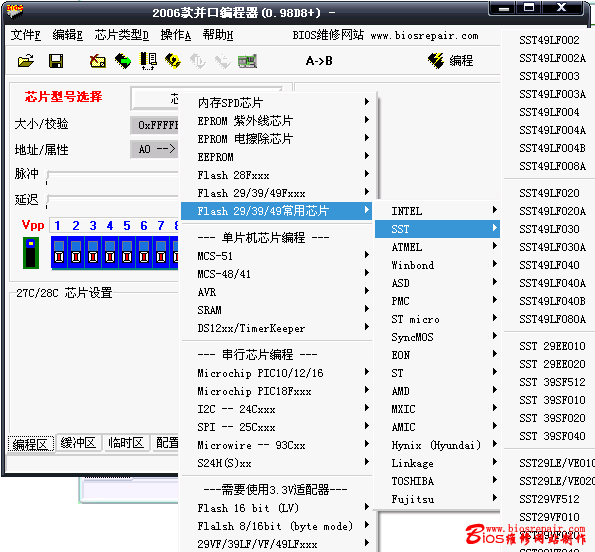Click the Vpp jumper indicator icon

(31, 253)
